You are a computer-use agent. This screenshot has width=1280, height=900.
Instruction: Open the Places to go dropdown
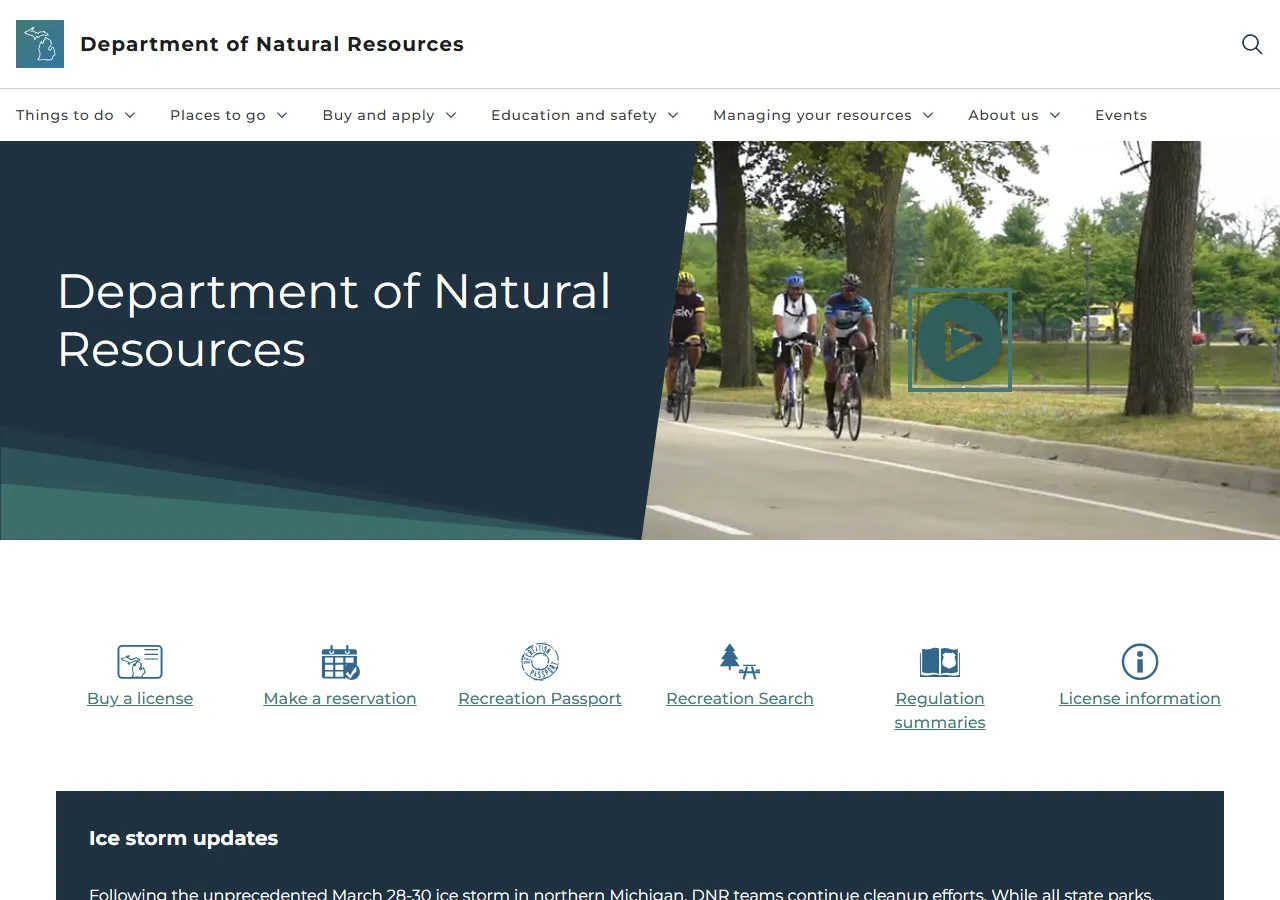click(228, 115)
